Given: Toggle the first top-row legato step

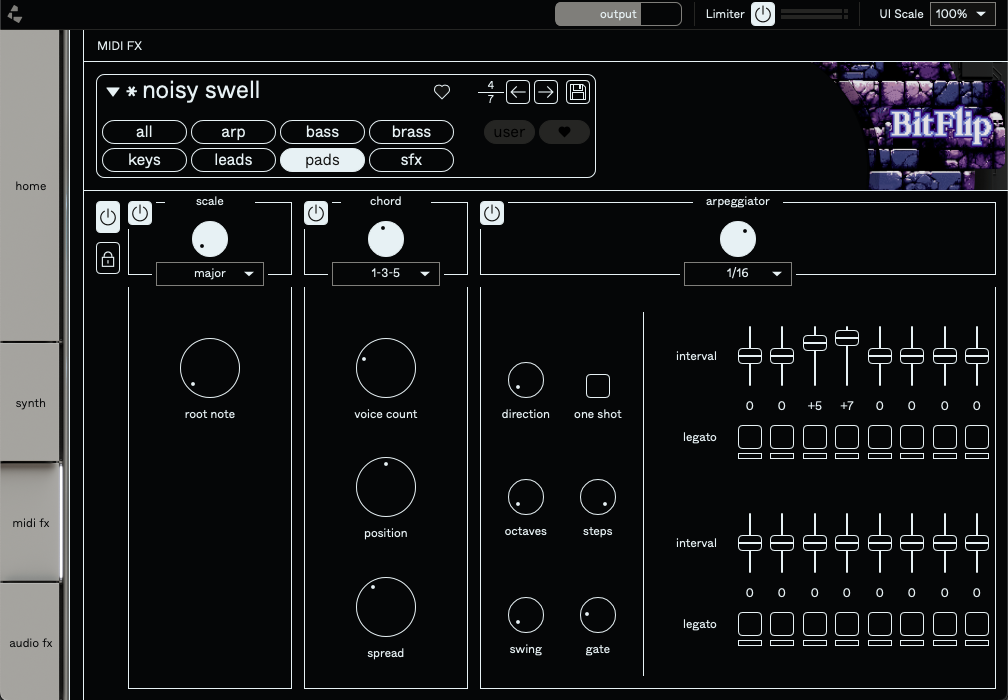Looking at the screenshot, I should tap(750, 437).
